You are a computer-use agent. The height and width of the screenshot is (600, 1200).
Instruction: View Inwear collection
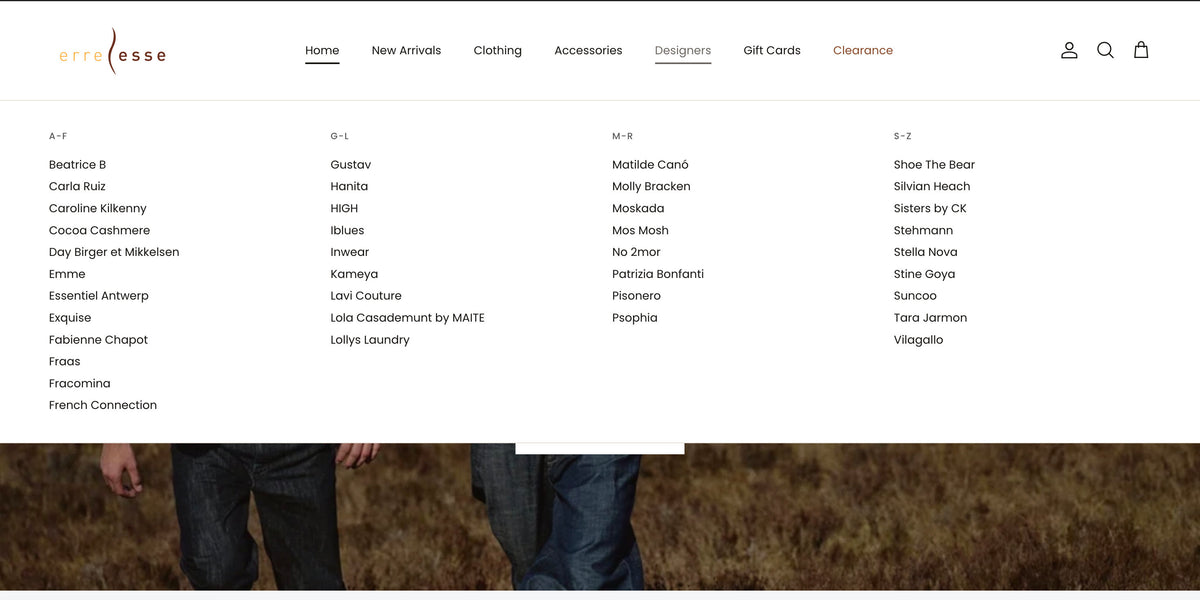[x=350, y=252]
